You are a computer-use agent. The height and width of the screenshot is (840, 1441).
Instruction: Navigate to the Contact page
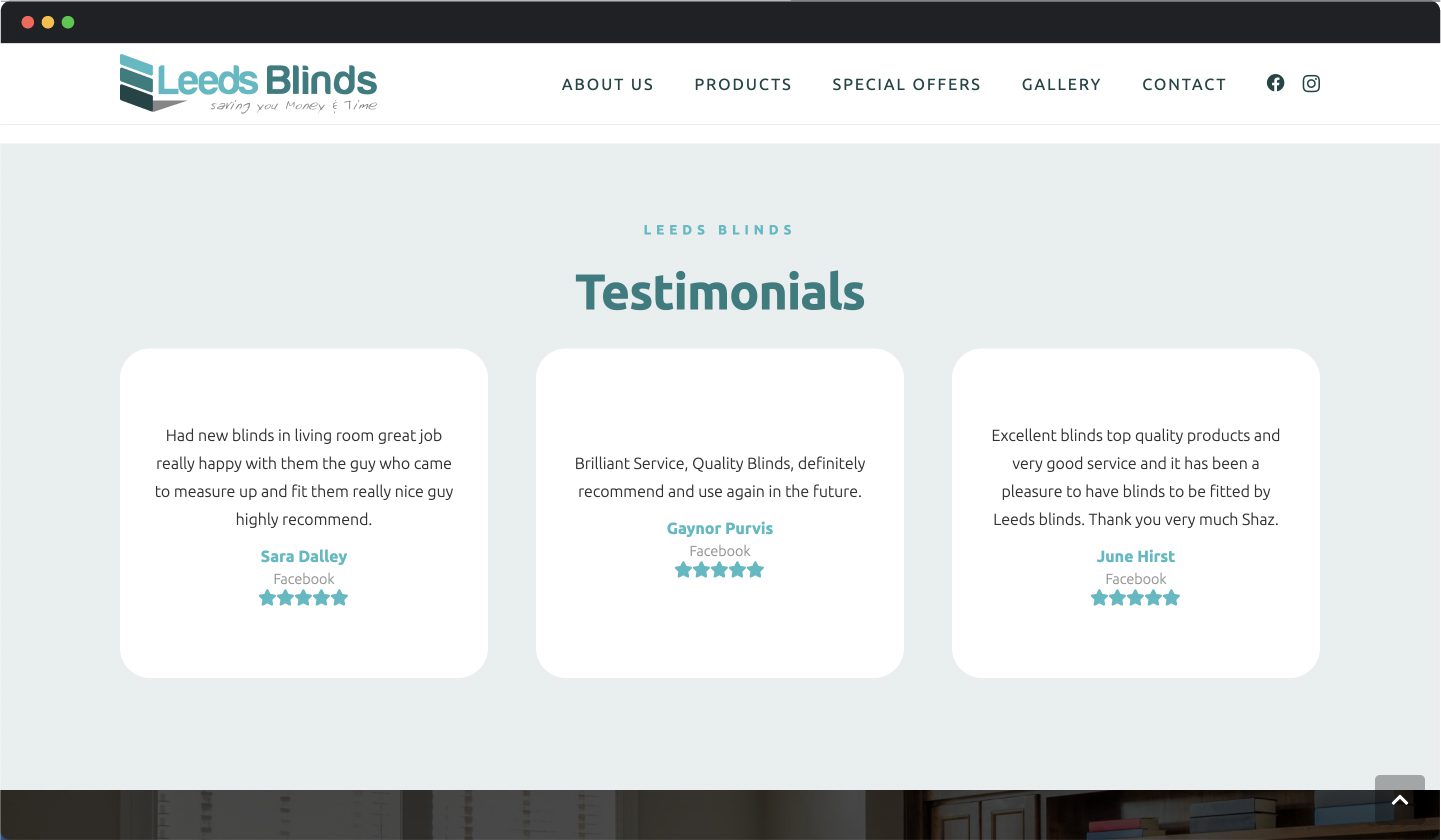tap(1184, 85)
